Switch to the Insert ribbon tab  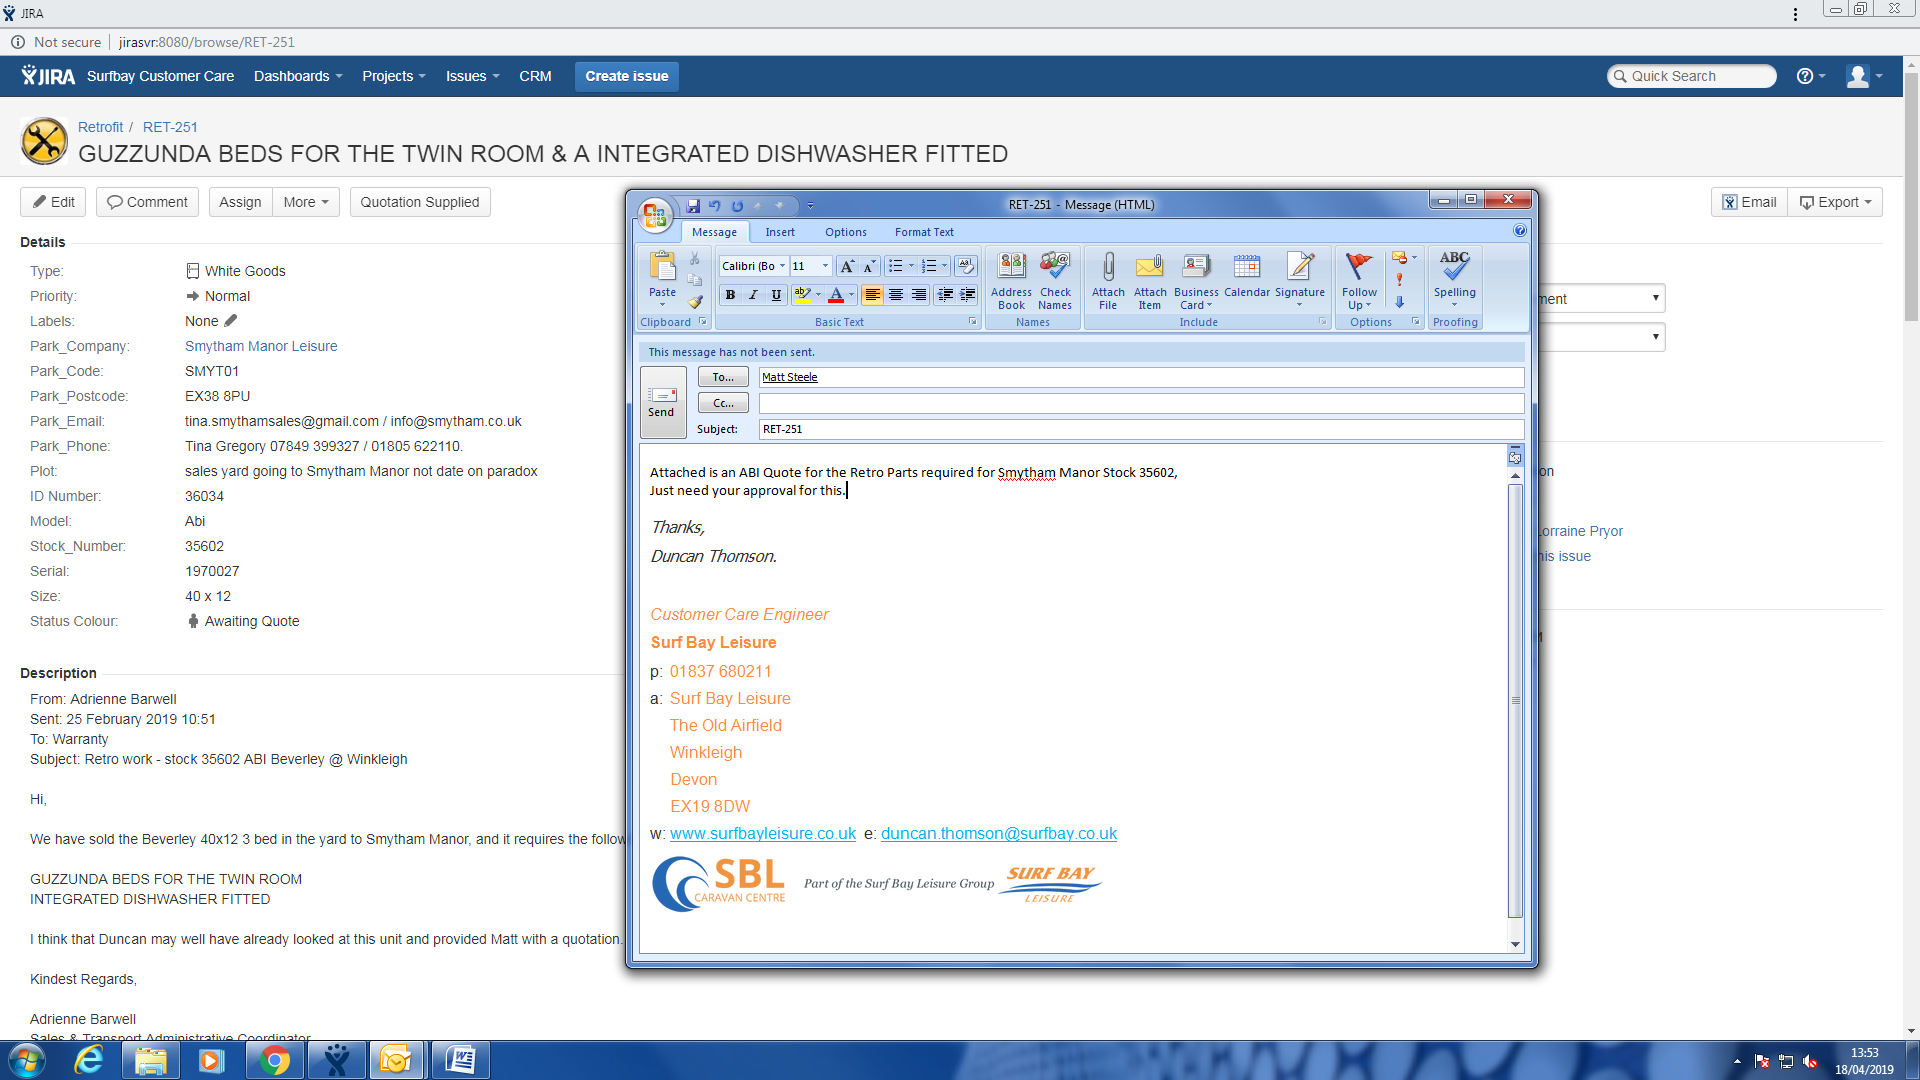click(x=780, y=232)
